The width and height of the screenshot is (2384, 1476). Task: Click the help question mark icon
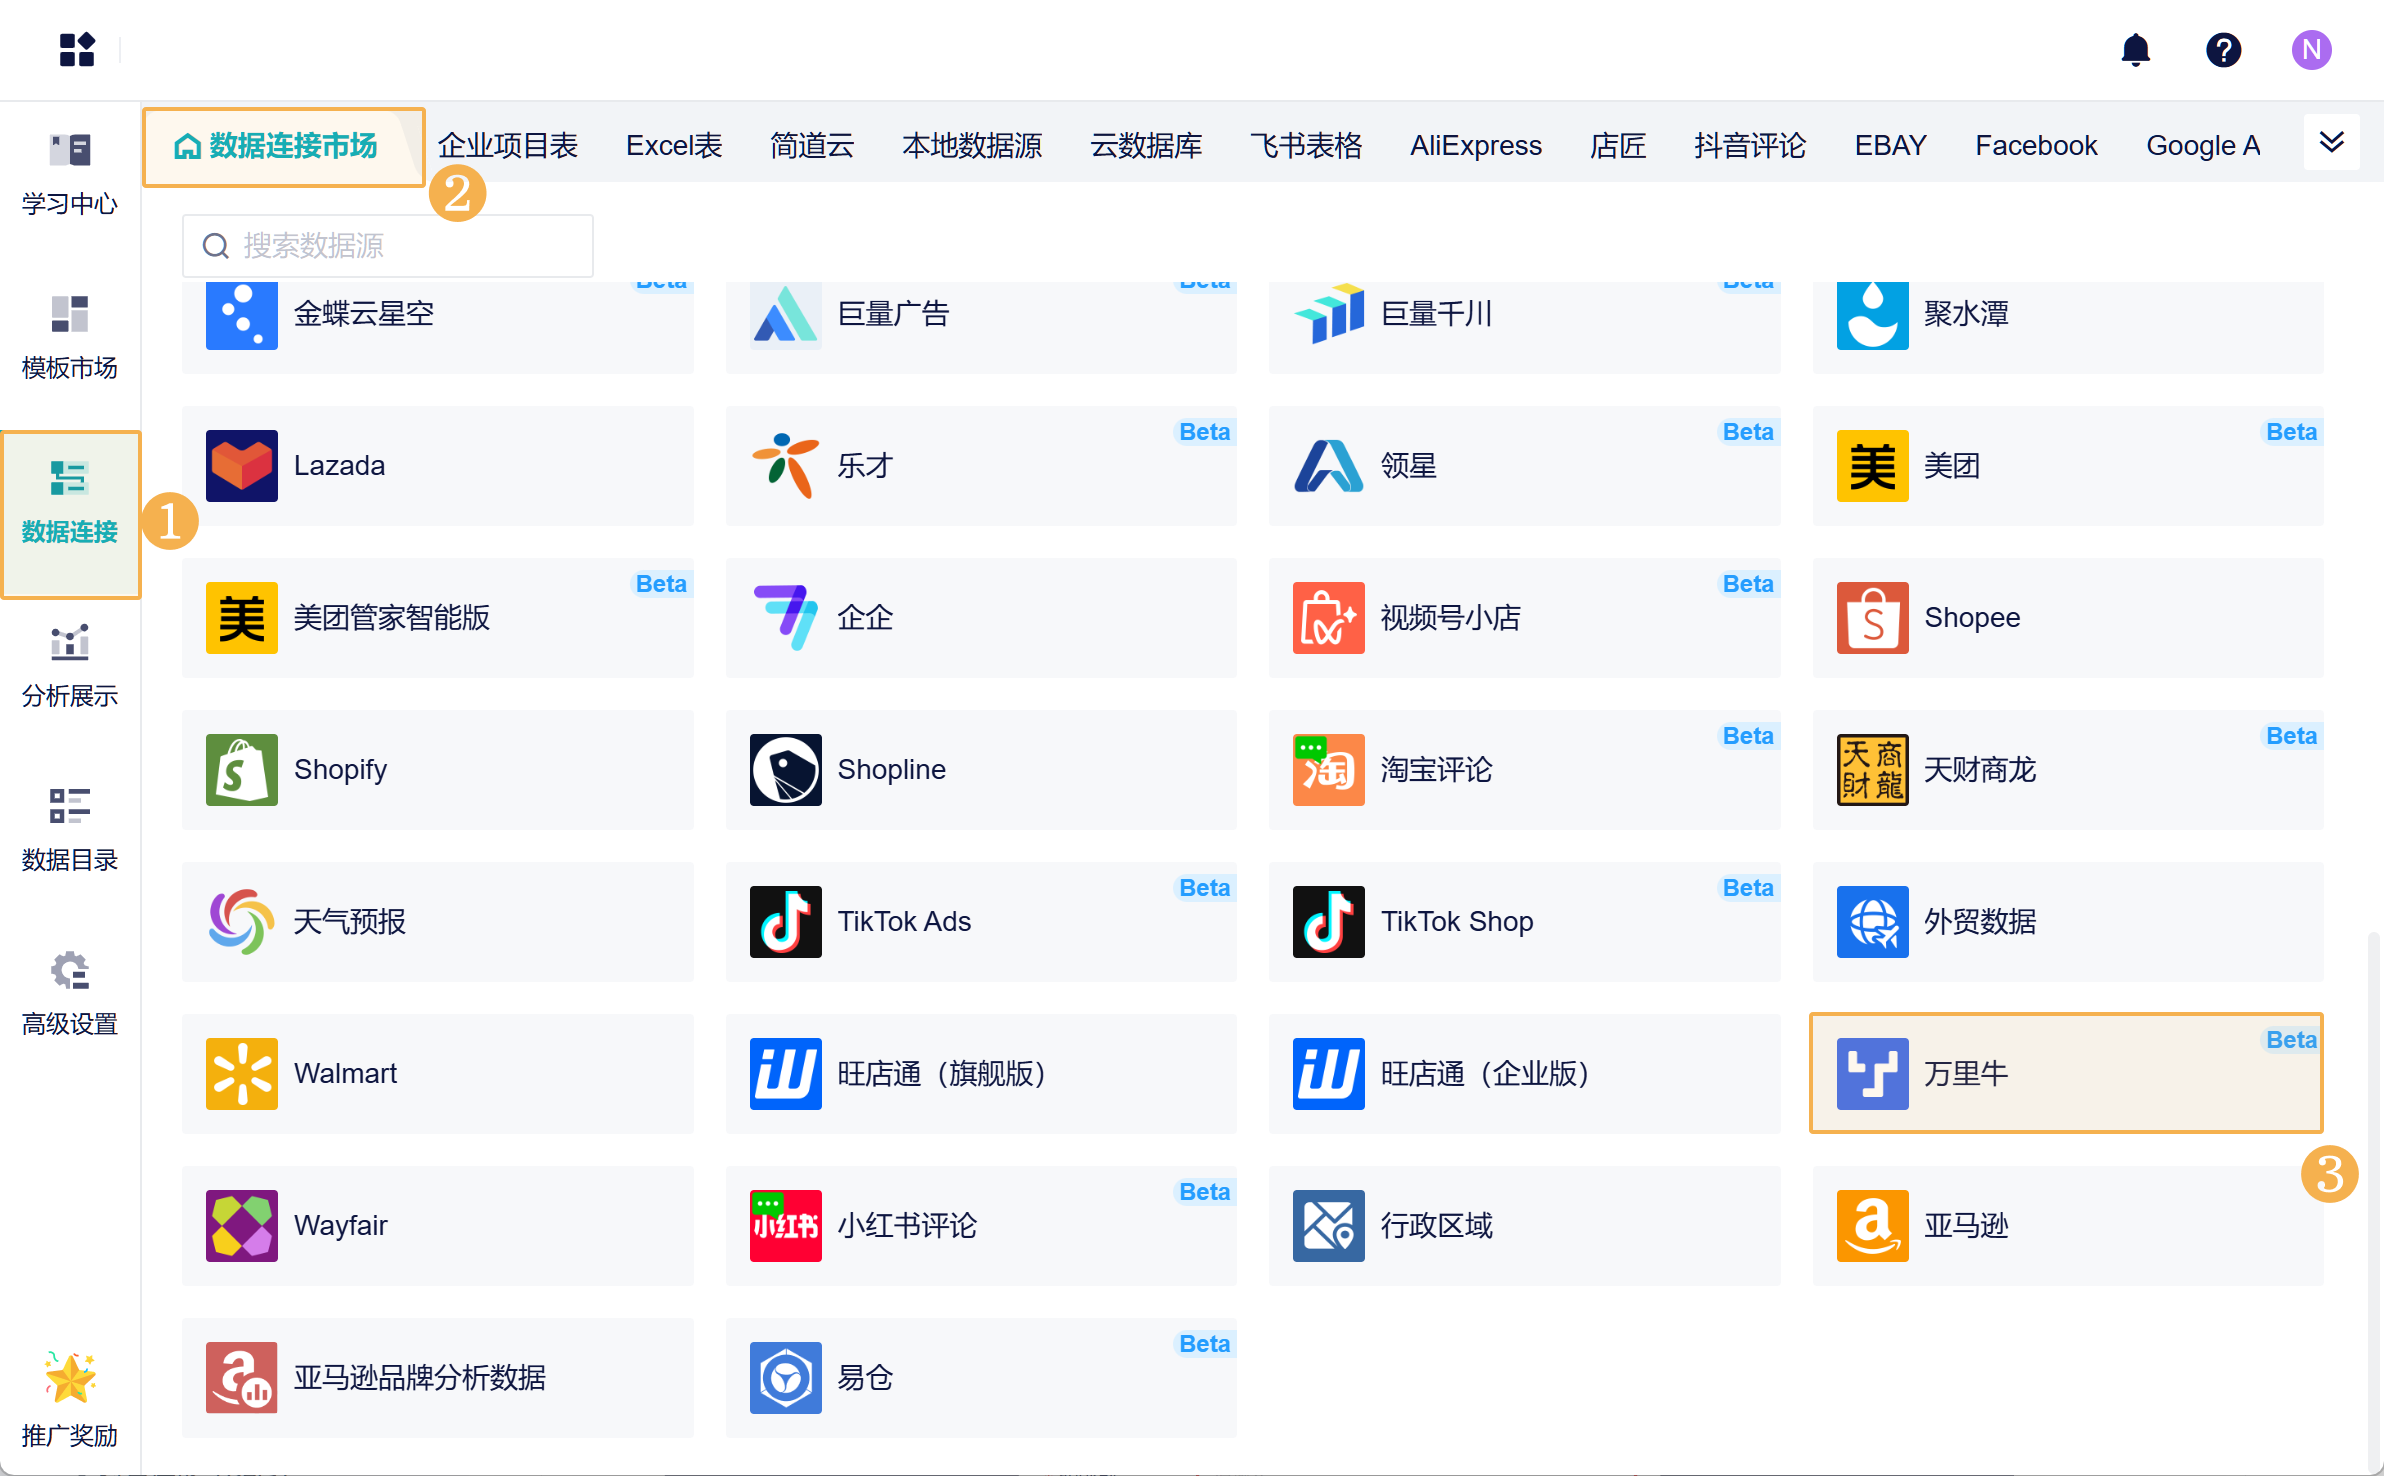click(x=2223, y=50)
